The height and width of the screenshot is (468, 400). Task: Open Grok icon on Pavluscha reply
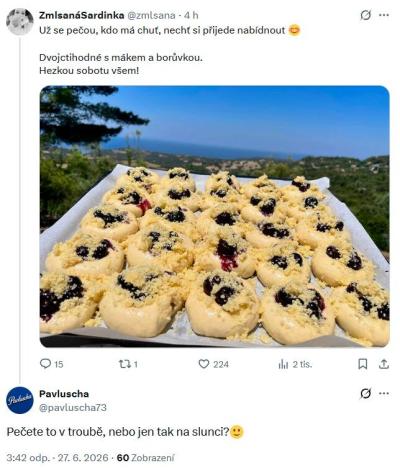366,394
